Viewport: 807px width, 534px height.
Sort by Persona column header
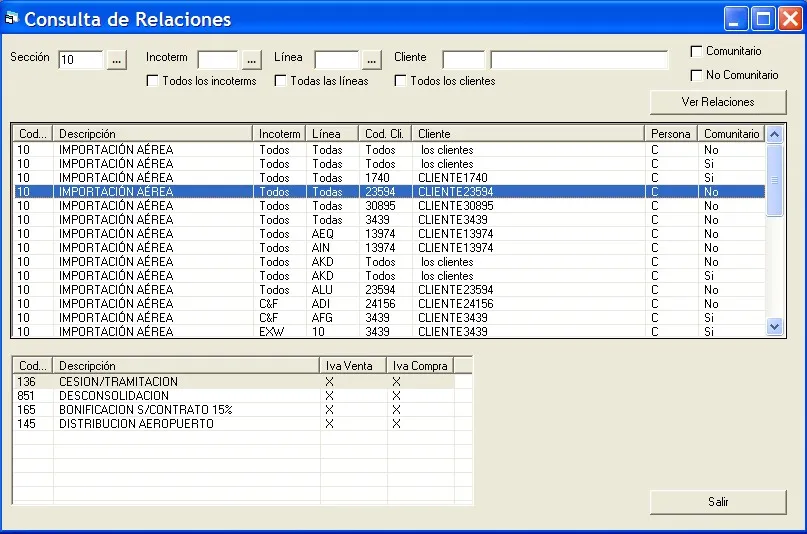tap(671, 134)
